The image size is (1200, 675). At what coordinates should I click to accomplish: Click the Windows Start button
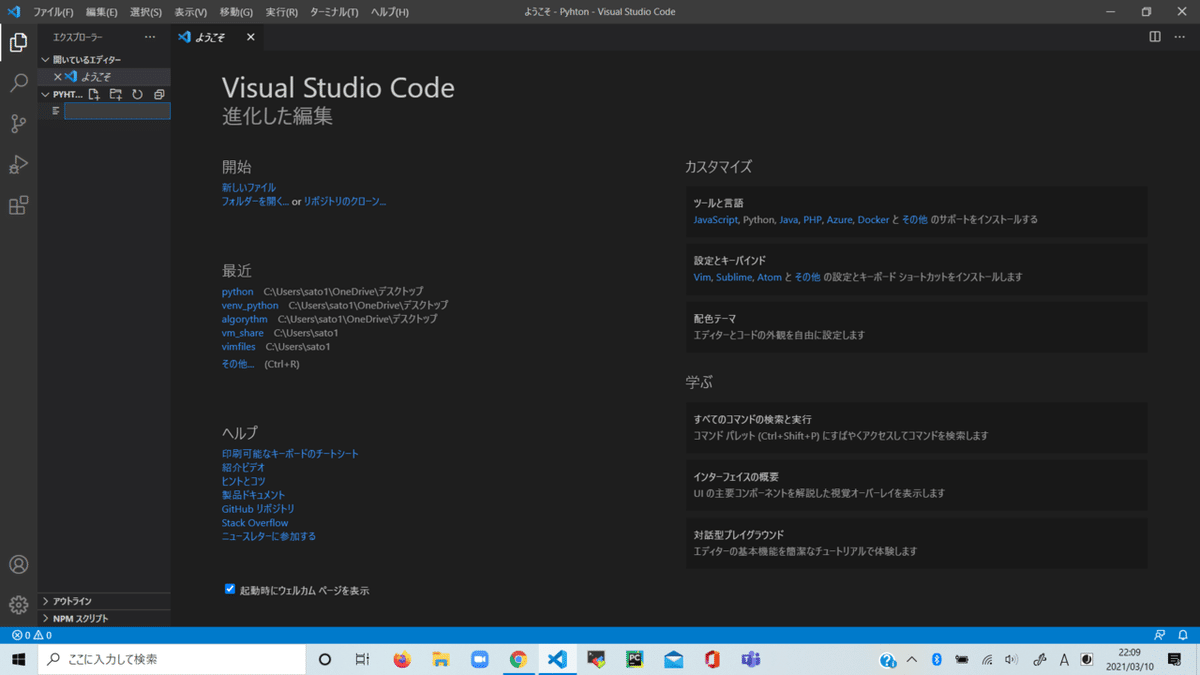click(18, 659)
